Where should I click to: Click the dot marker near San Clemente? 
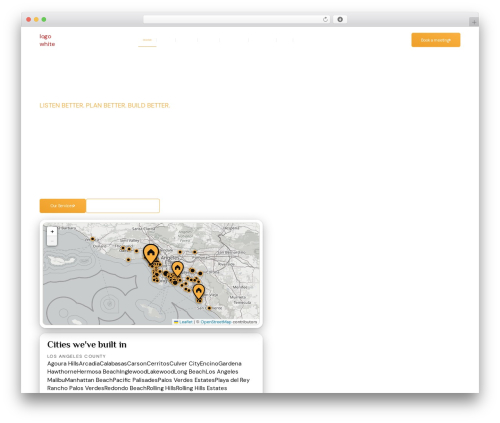pyautogui.click(x=209, y=308)
